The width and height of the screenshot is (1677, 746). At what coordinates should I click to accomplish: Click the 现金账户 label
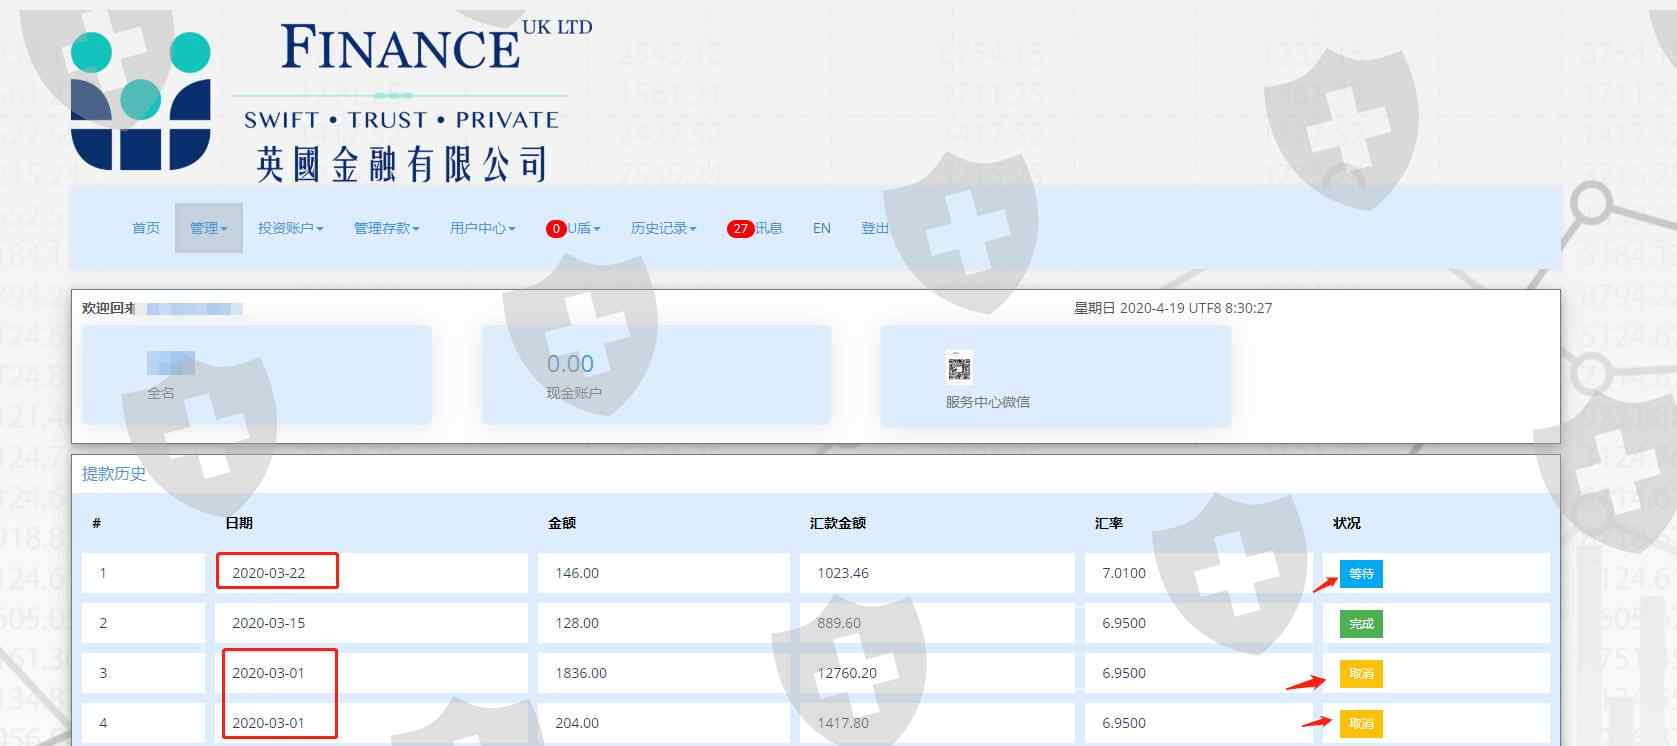pyautogui.click(x=574, y=393)
